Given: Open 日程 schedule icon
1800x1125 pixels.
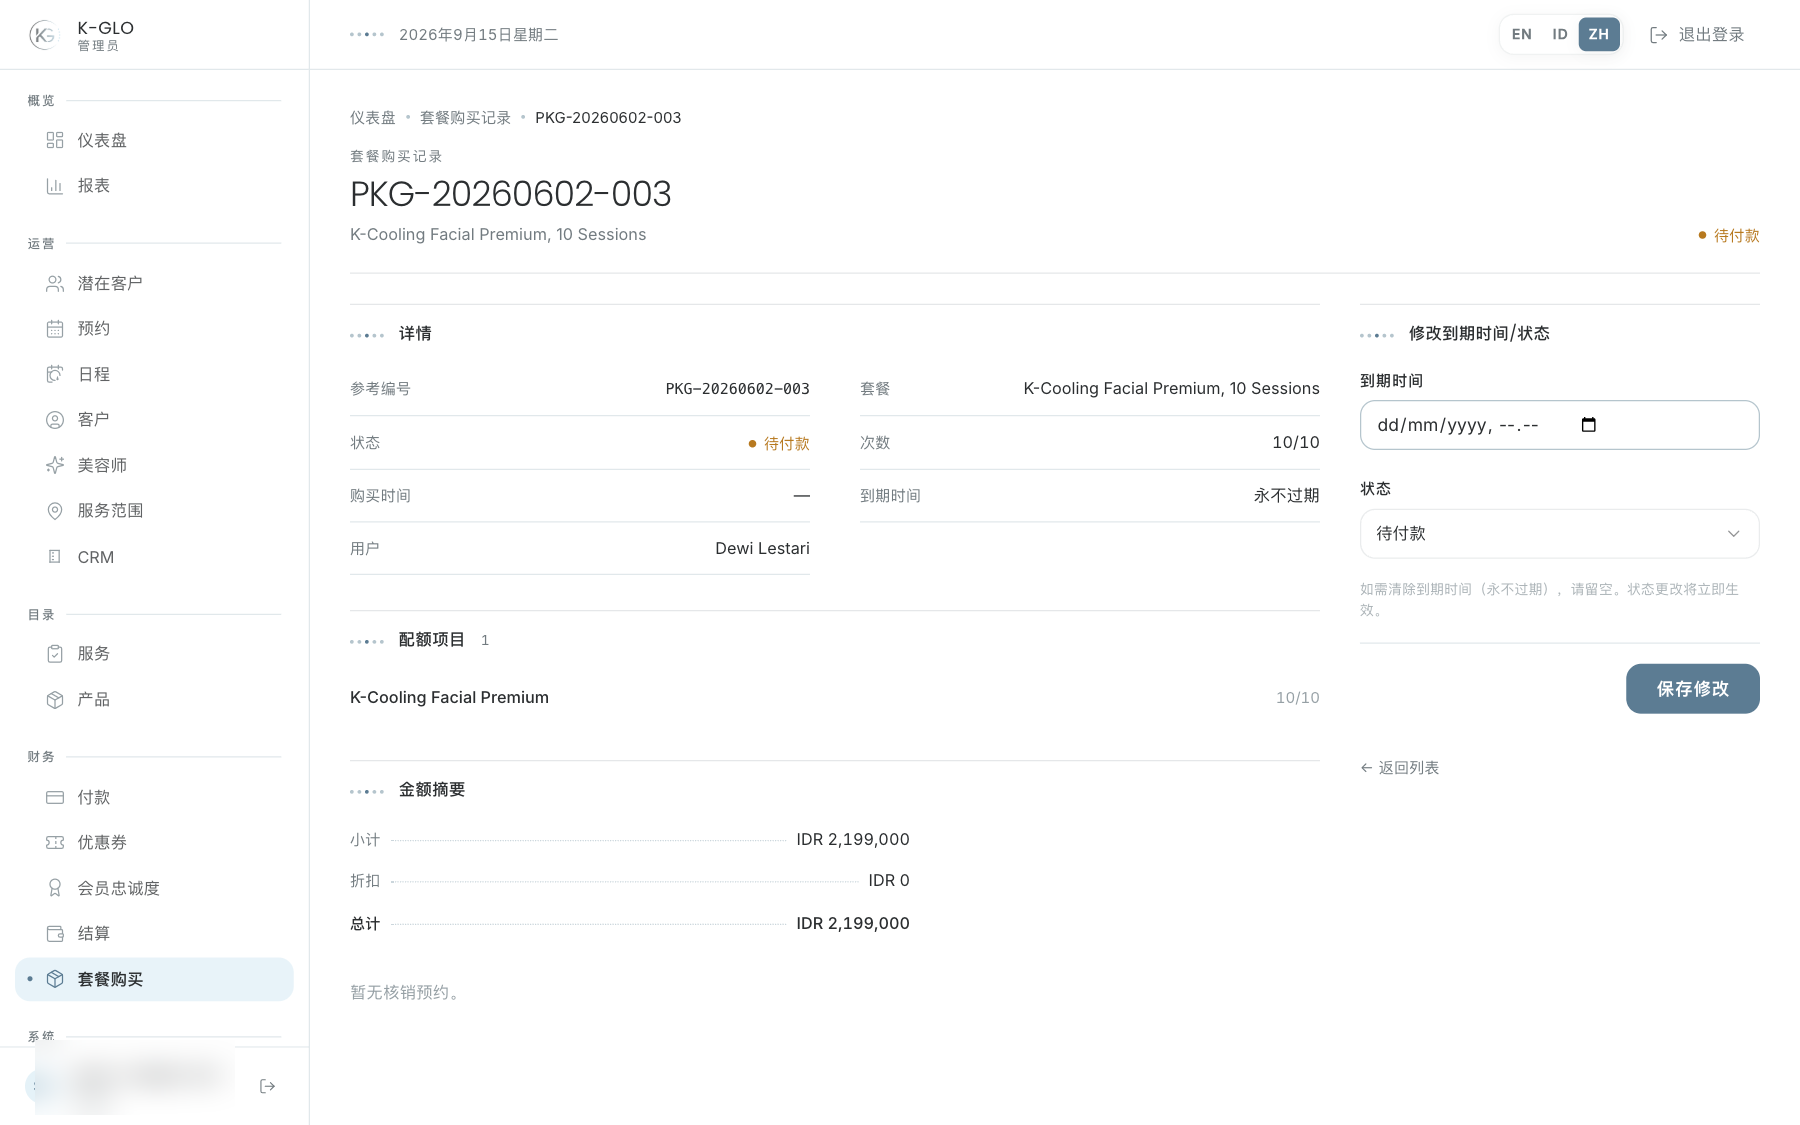Looking at the screenshot, I should pyautogui.click(x=55, y=374).
